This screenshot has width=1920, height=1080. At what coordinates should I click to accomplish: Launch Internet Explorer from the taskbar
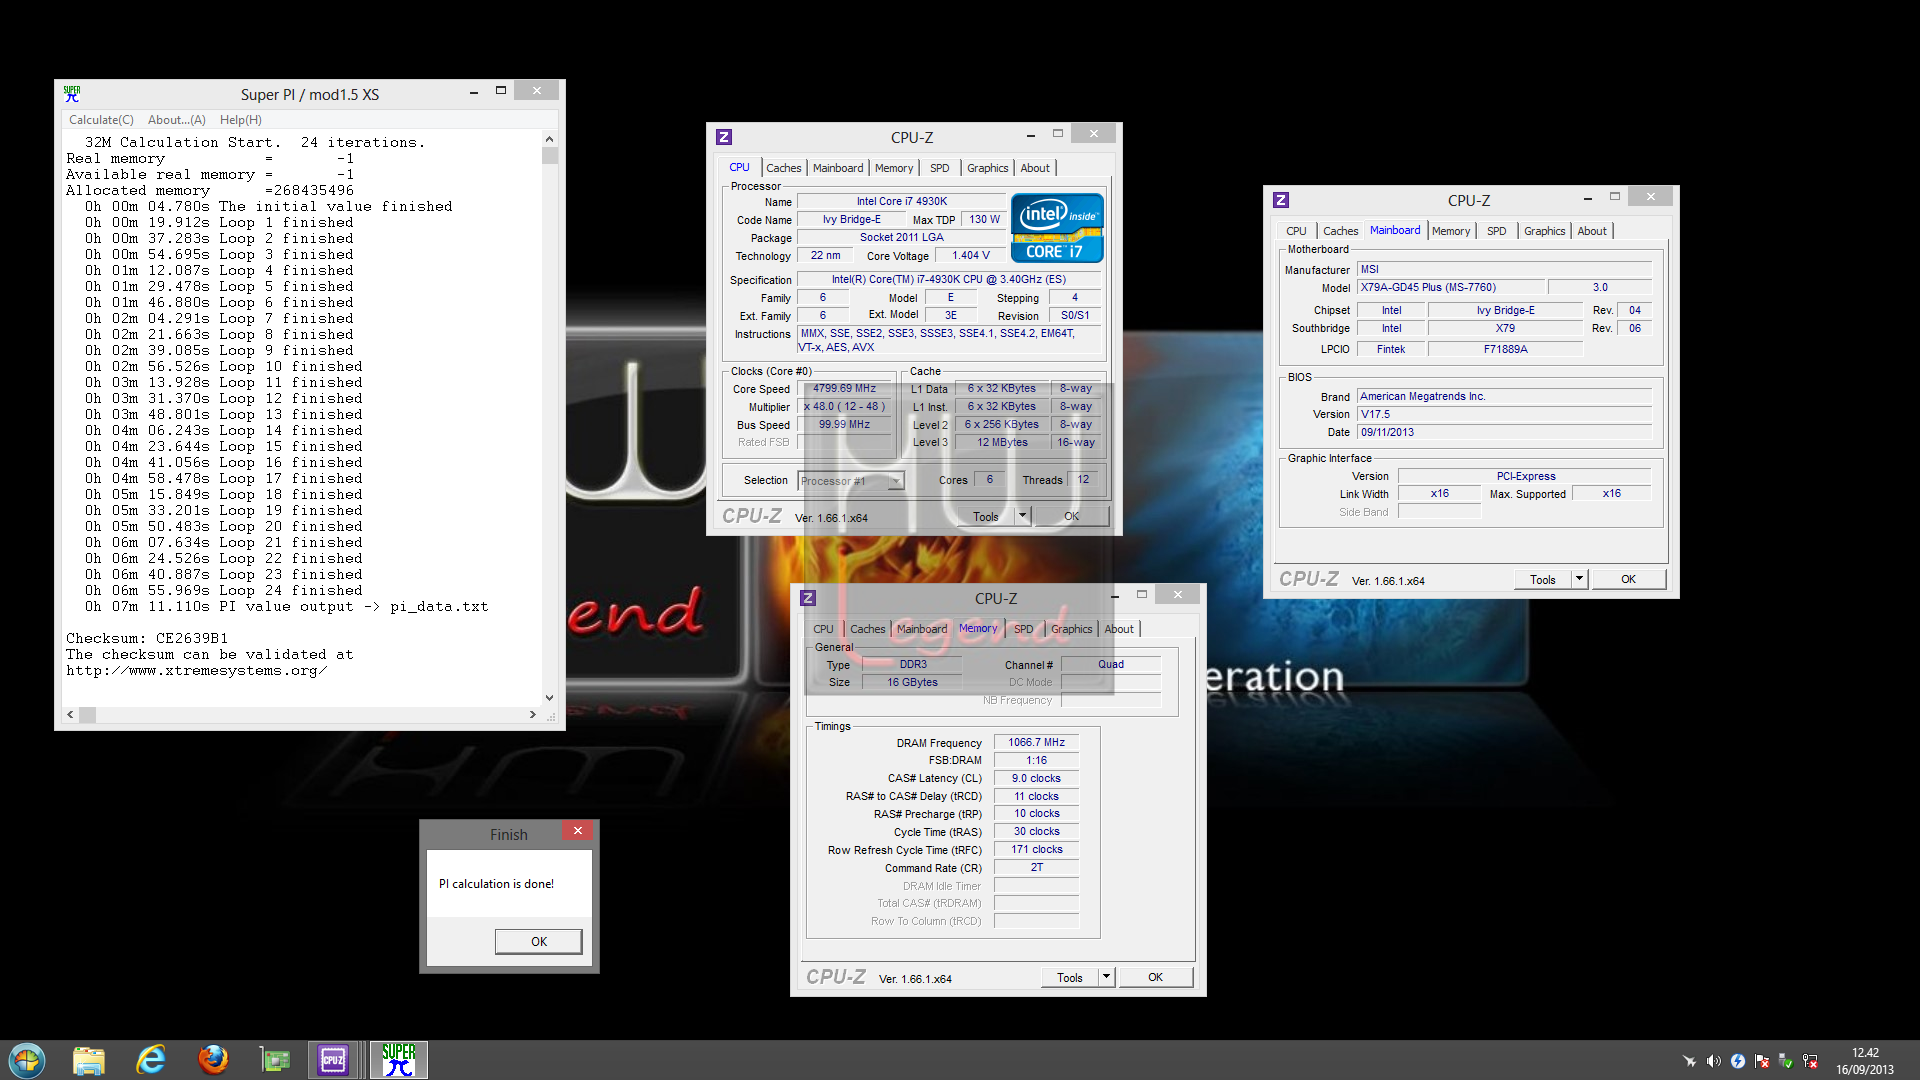[x=151, y=1060]
